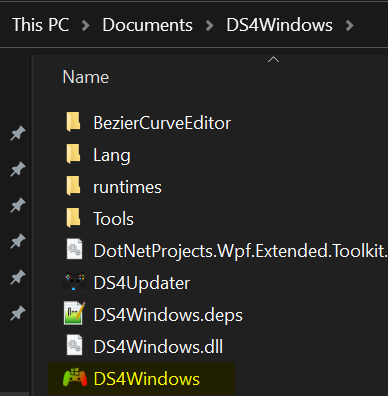Click the DS4Windows.dll gear file icon
The image size is (388, 396).
74,345
